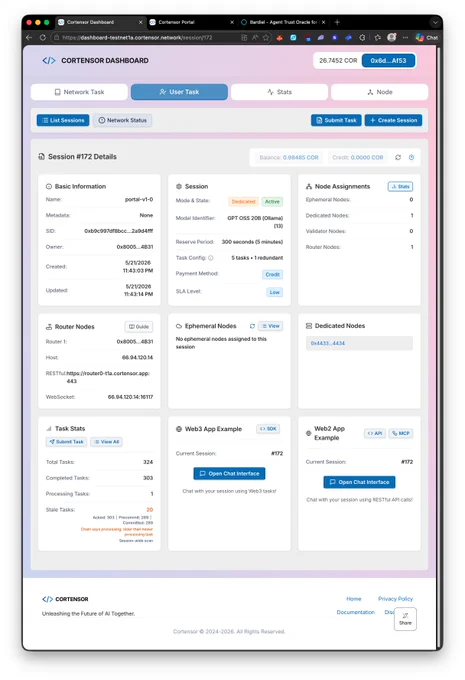The width and height of the screenshot is (465, 680).
Task: Open the footer Home link
Action: tap(354, 599)
